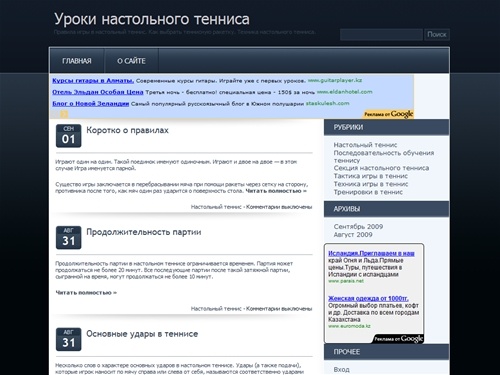Open the О САЙТЕ menu item

coord(131,61)
